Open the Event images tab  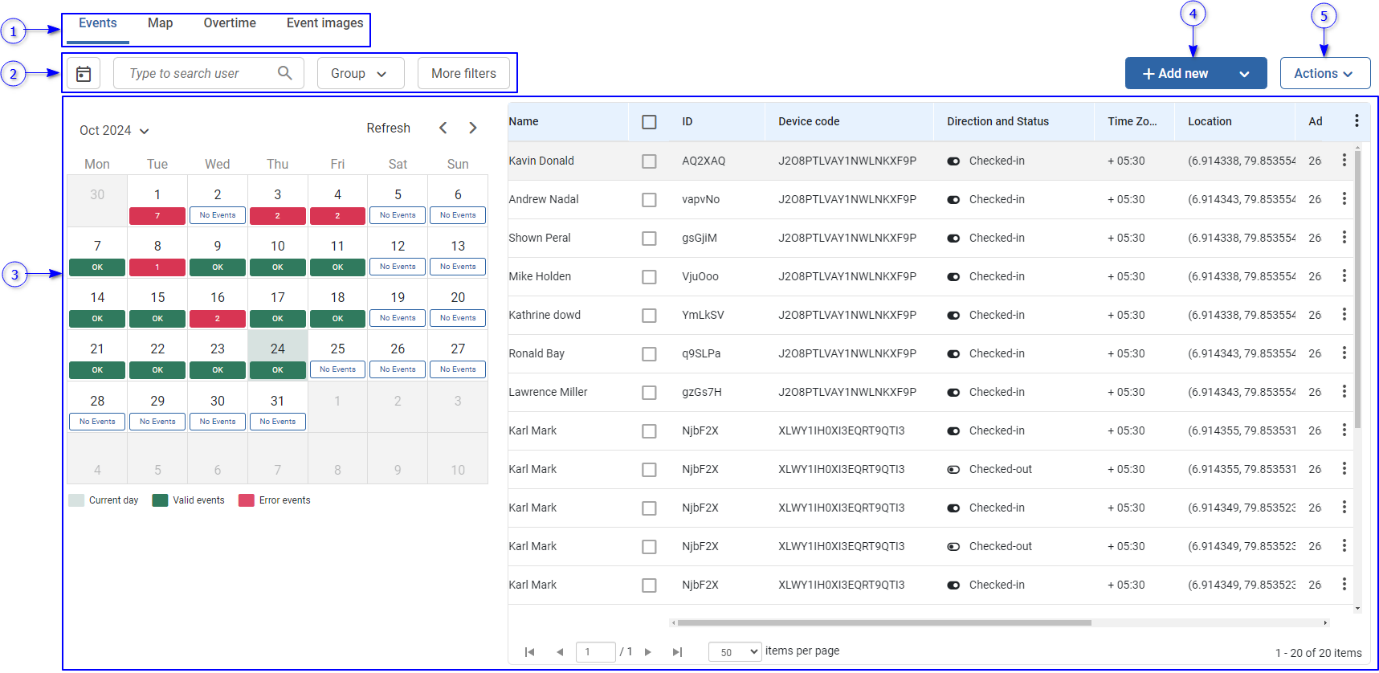(x=325, y=23)
